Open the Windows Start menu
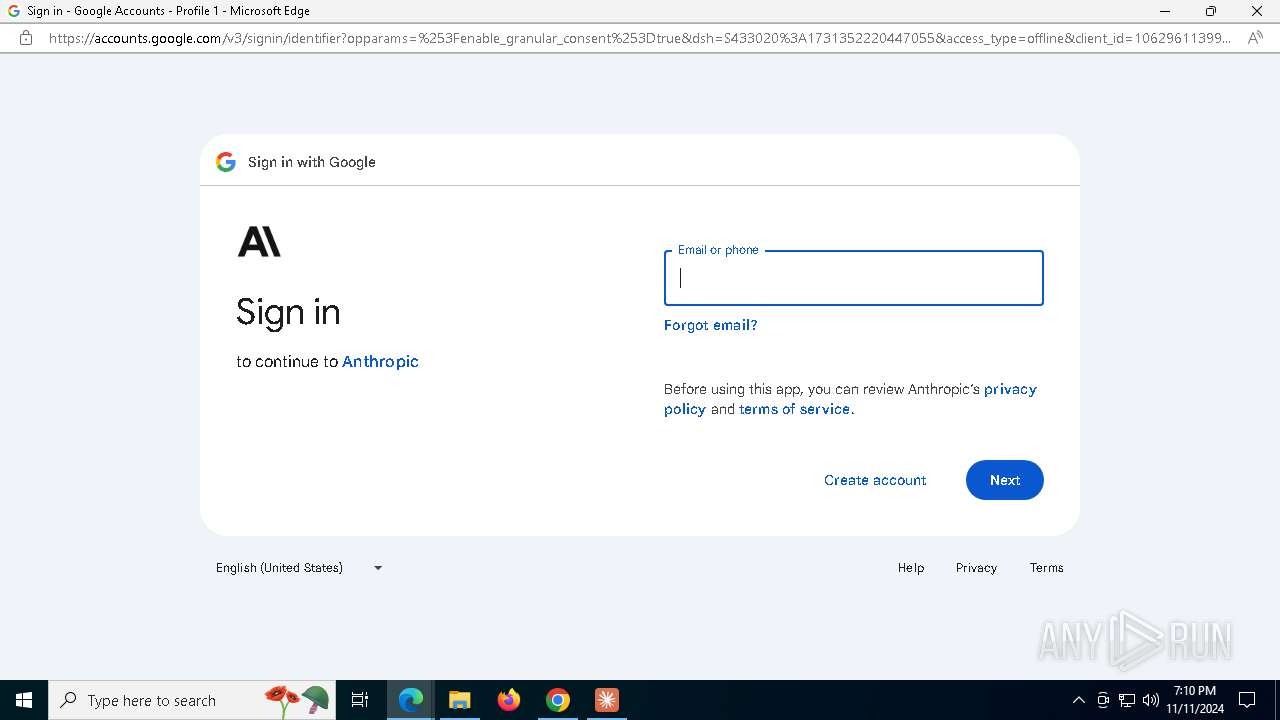 click(24, 700)
